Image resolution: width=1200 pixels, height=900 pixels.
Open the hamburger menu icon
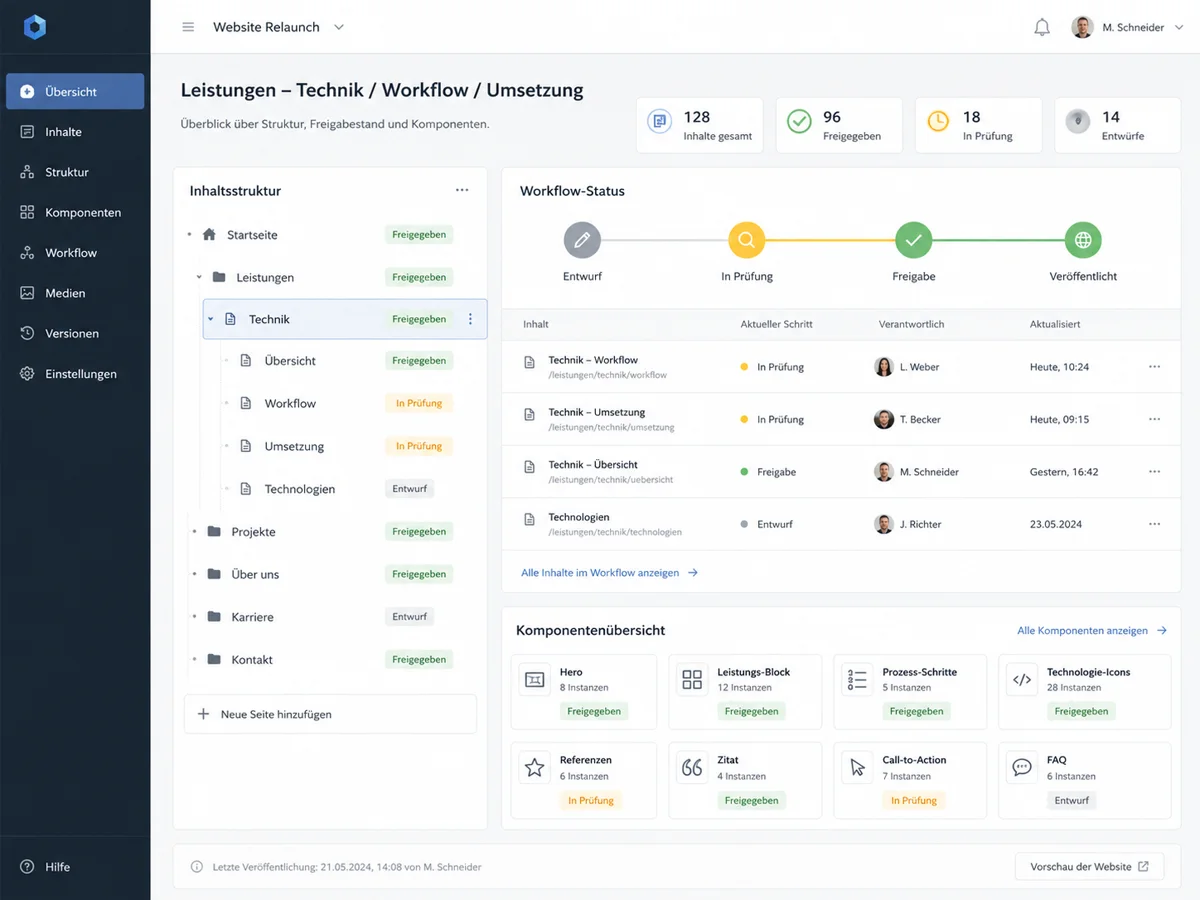tap(188, 27)
